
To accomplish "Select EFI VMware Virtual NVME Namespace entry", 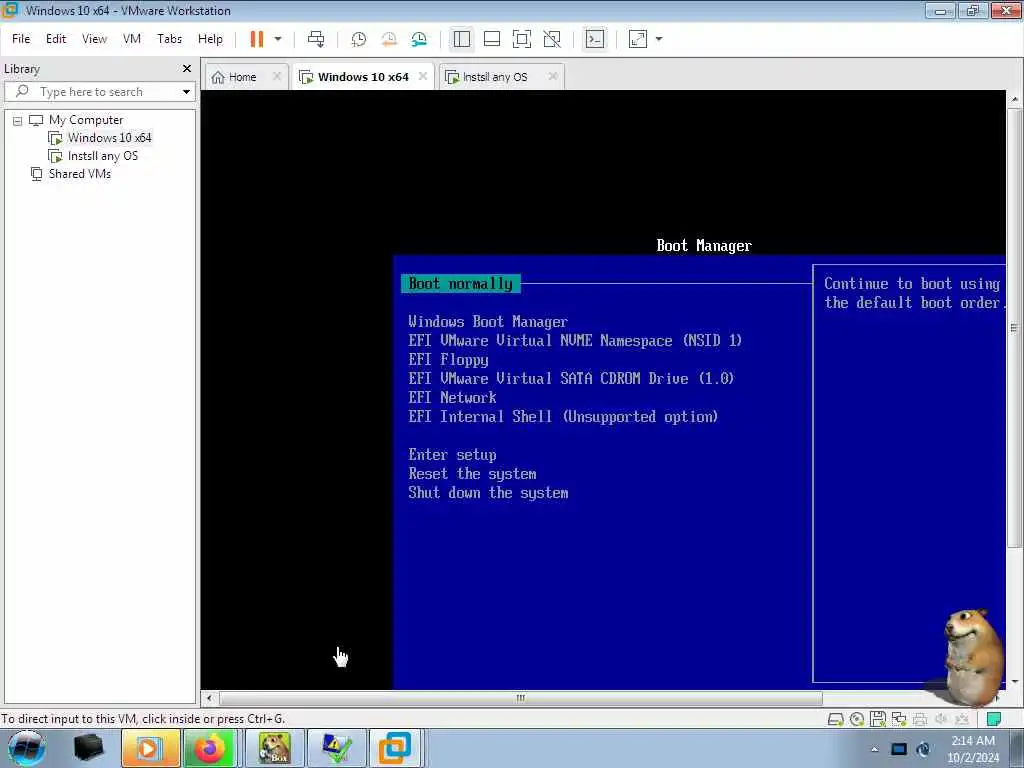I will click(x=575, y=340).
